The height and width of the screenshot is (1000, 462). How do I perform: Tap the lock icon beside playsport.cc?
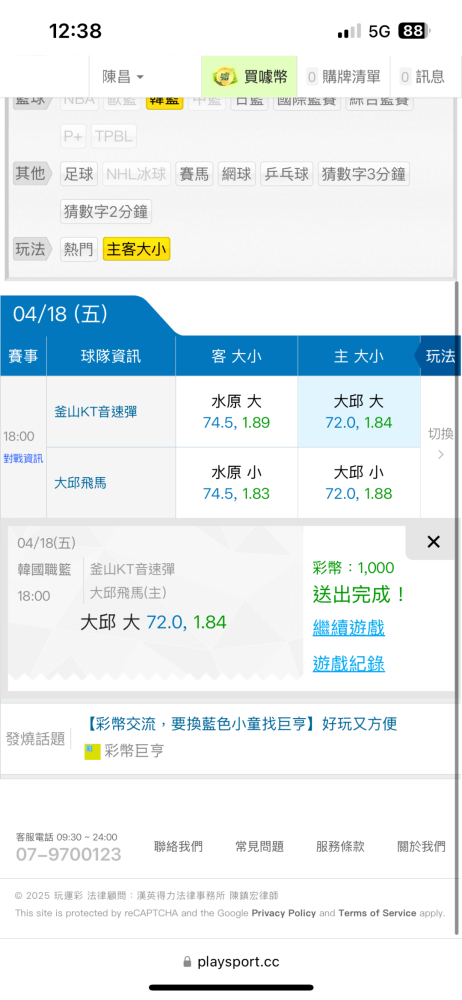click(187, 961)
